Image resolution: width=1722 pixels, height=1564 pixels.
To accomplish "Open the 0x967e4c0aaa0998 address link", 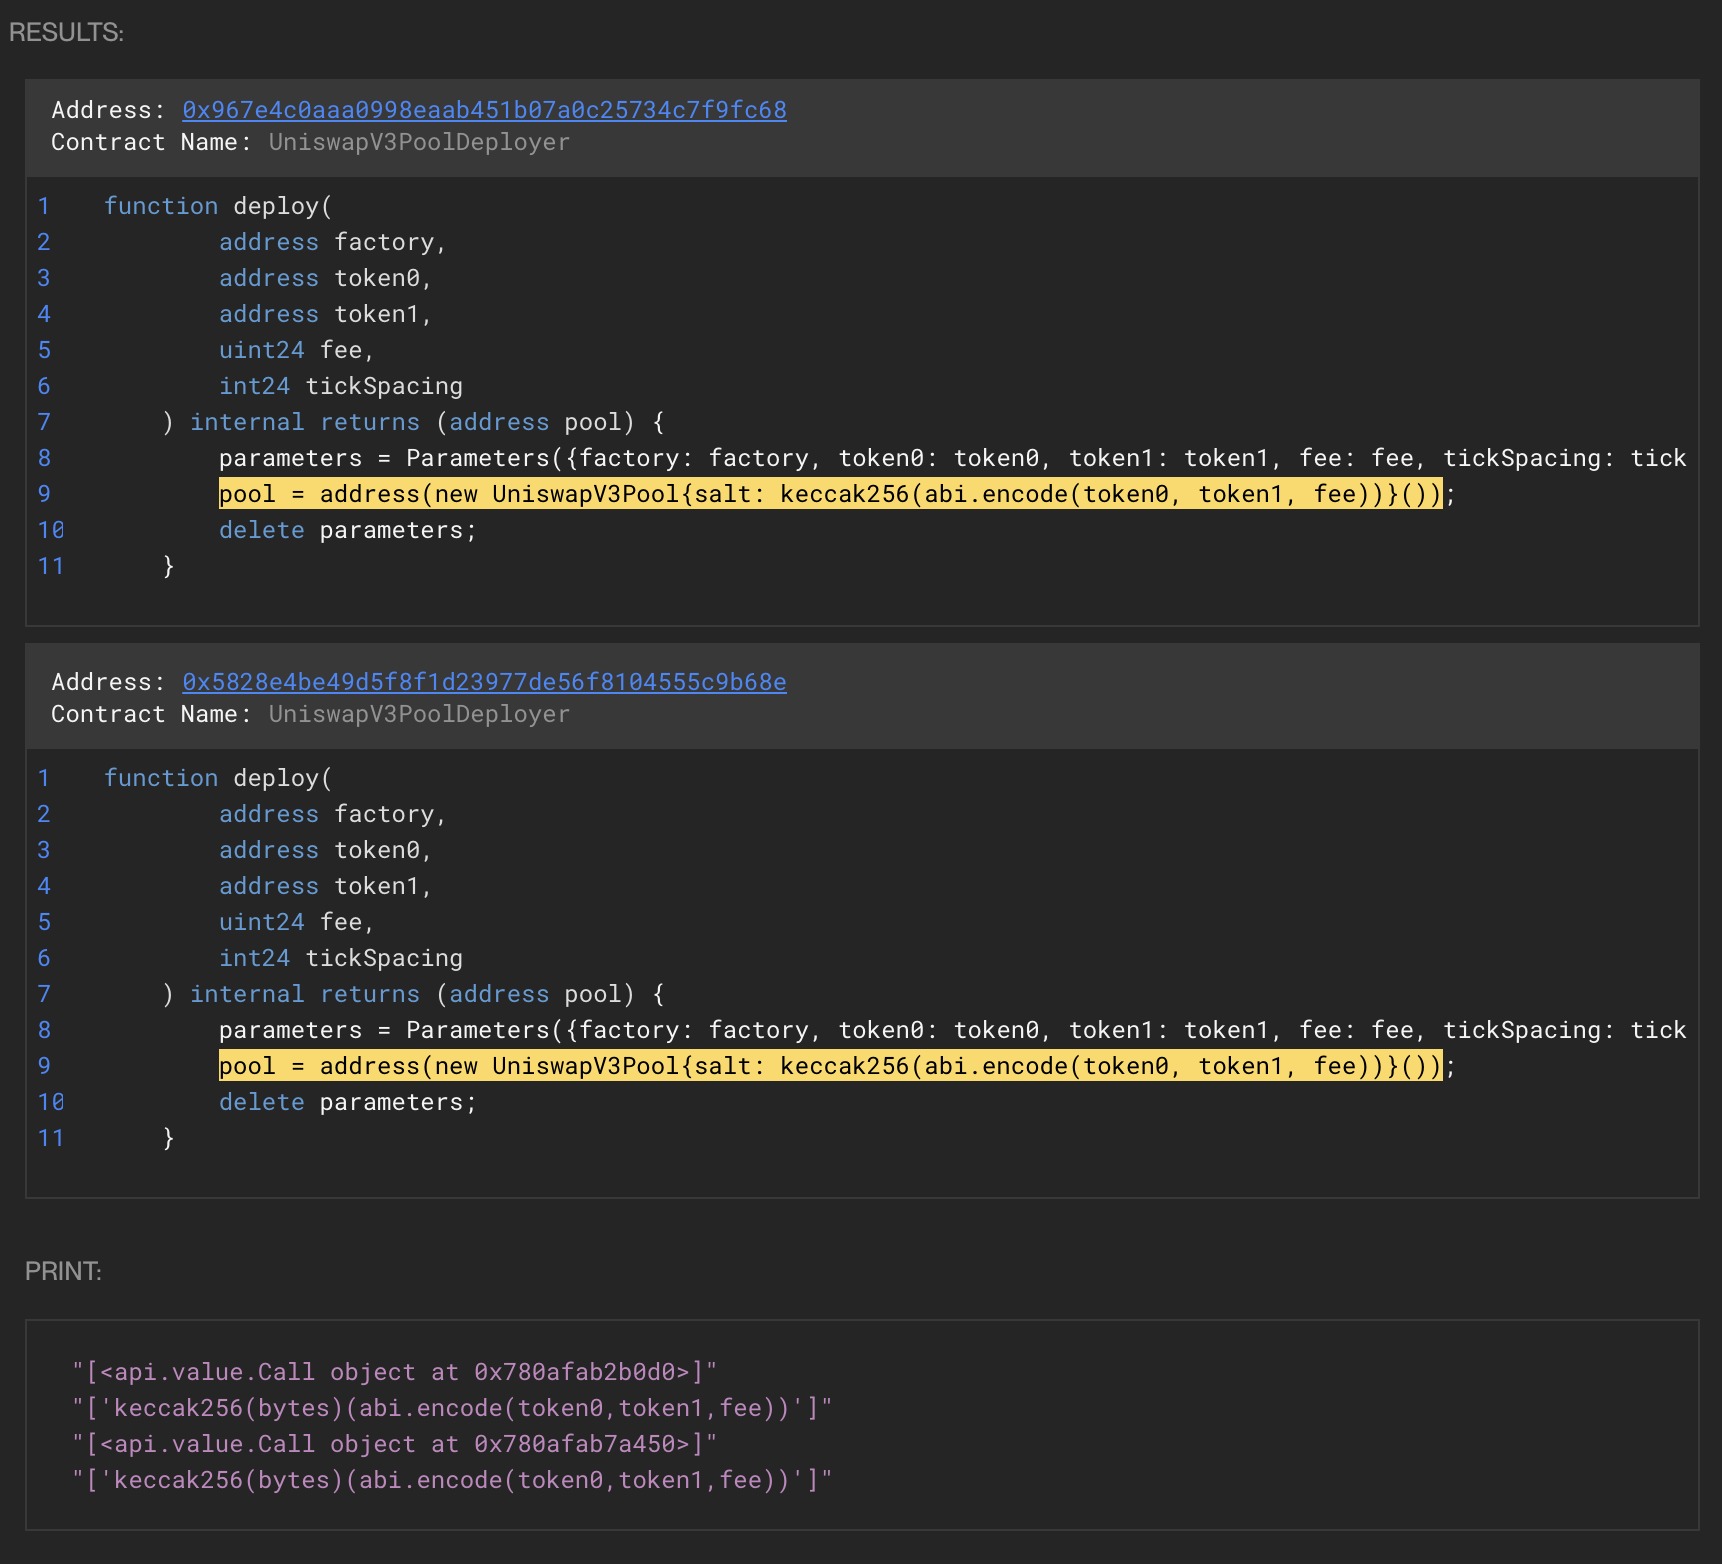I will click(484, 110).
